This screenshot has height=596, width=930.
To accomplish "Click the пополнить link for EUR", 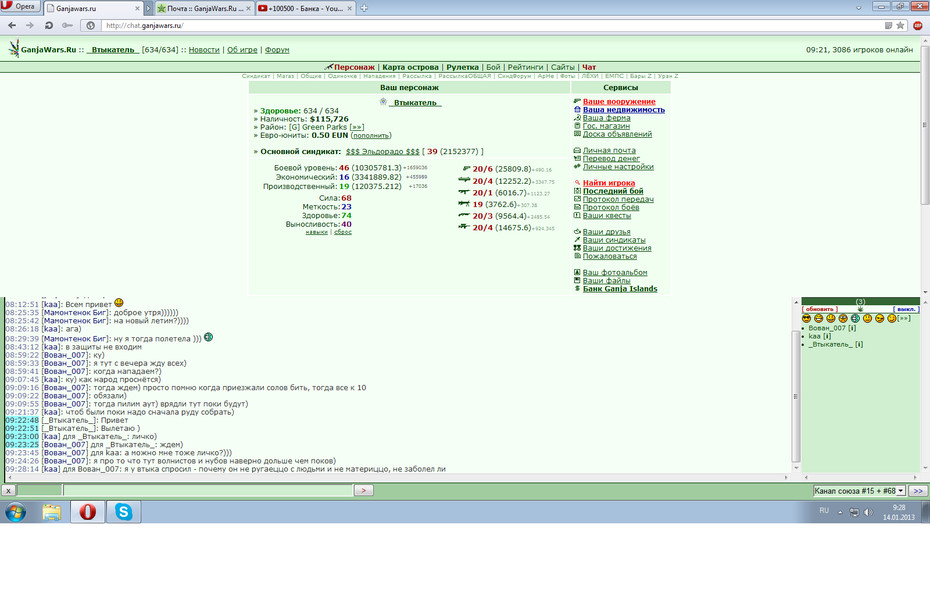I will [371, 135].
